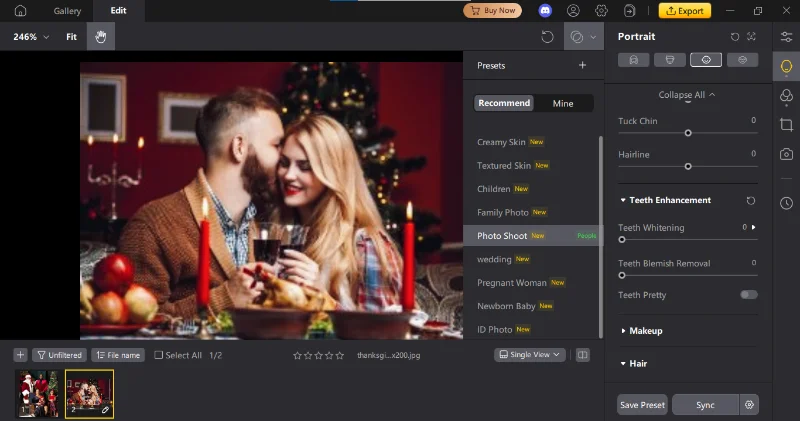Open sync settings gear icon
The height and width of the screenshot is (421, 800).
click(x=748, y=405)
